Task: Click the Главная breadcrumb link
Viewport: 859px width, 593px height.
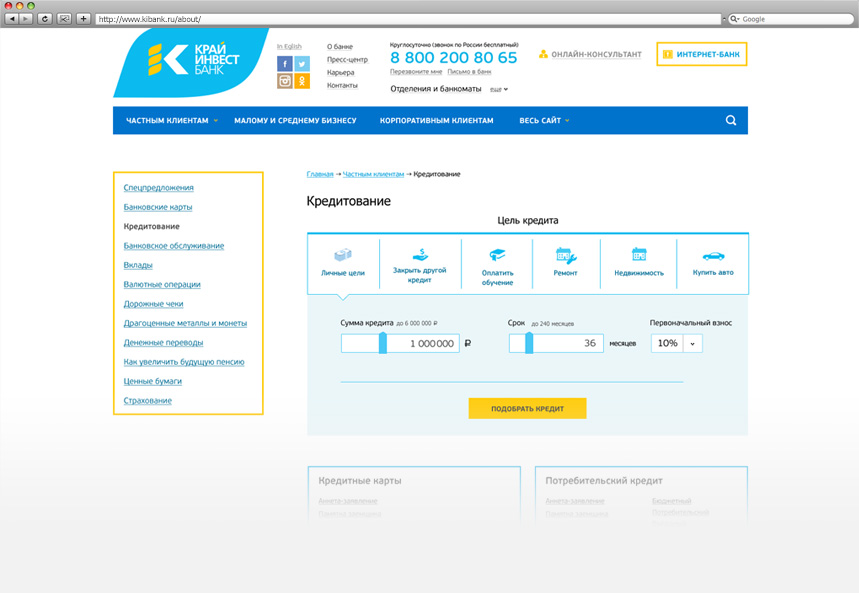Action: coord(320,174)
